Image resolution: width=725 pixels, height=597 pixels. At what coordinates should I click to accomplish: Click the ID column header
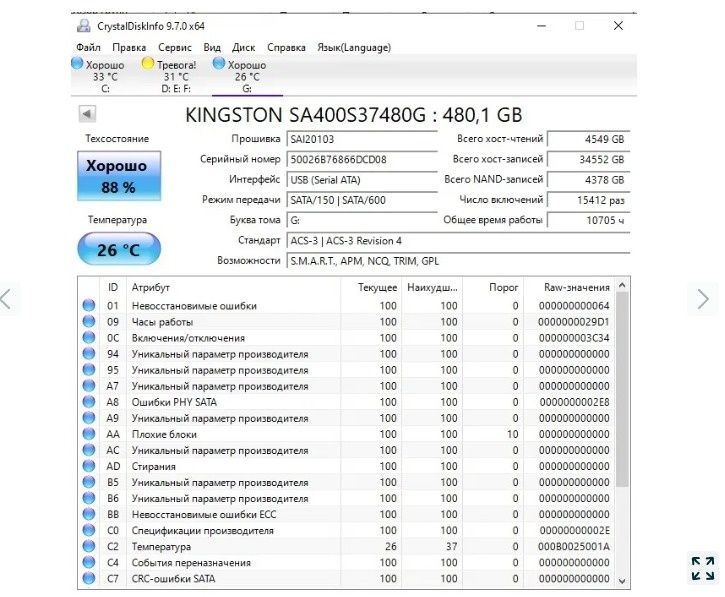click(x=113, y=288)
